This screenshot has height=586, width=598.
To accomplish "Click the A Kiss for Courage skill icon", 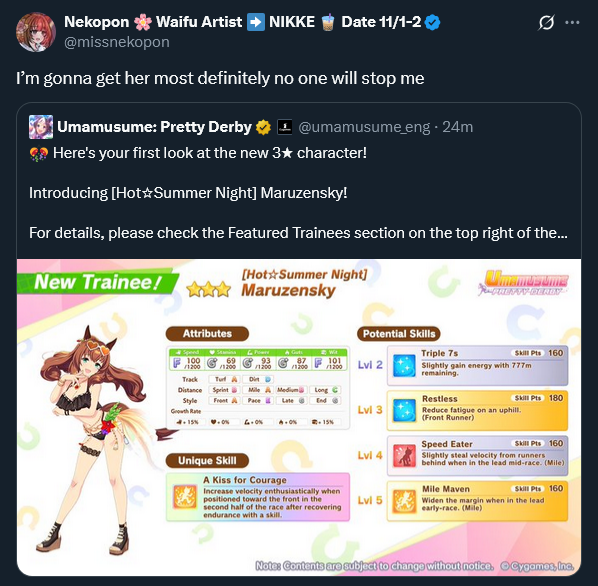I will click(x=185, y=497).
